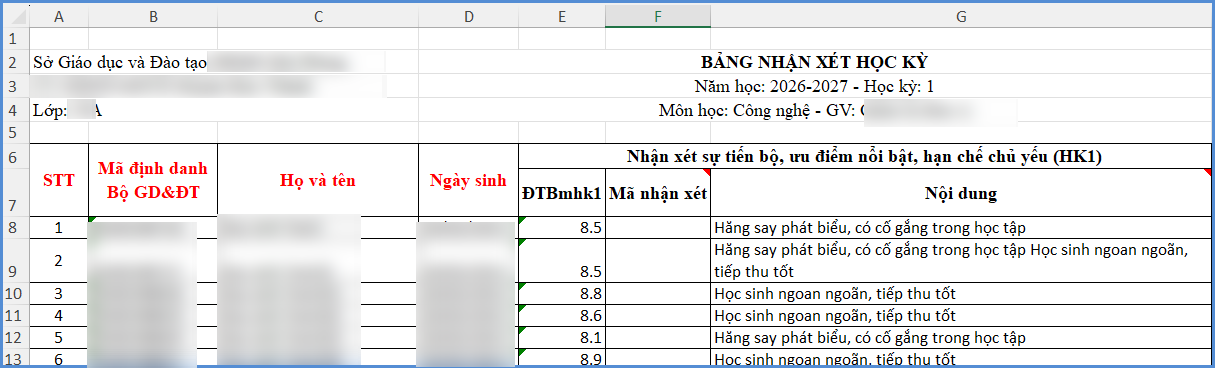Click the empty Mã nhận xét cell in row 10
Screen dimensions: 1215x368
(657, 293)
